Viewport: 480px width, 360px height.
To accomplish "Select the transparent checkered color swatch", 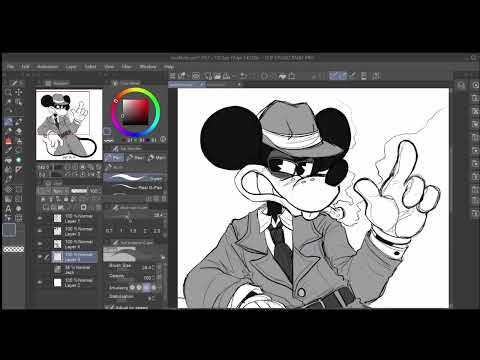I will coord(14,249).
